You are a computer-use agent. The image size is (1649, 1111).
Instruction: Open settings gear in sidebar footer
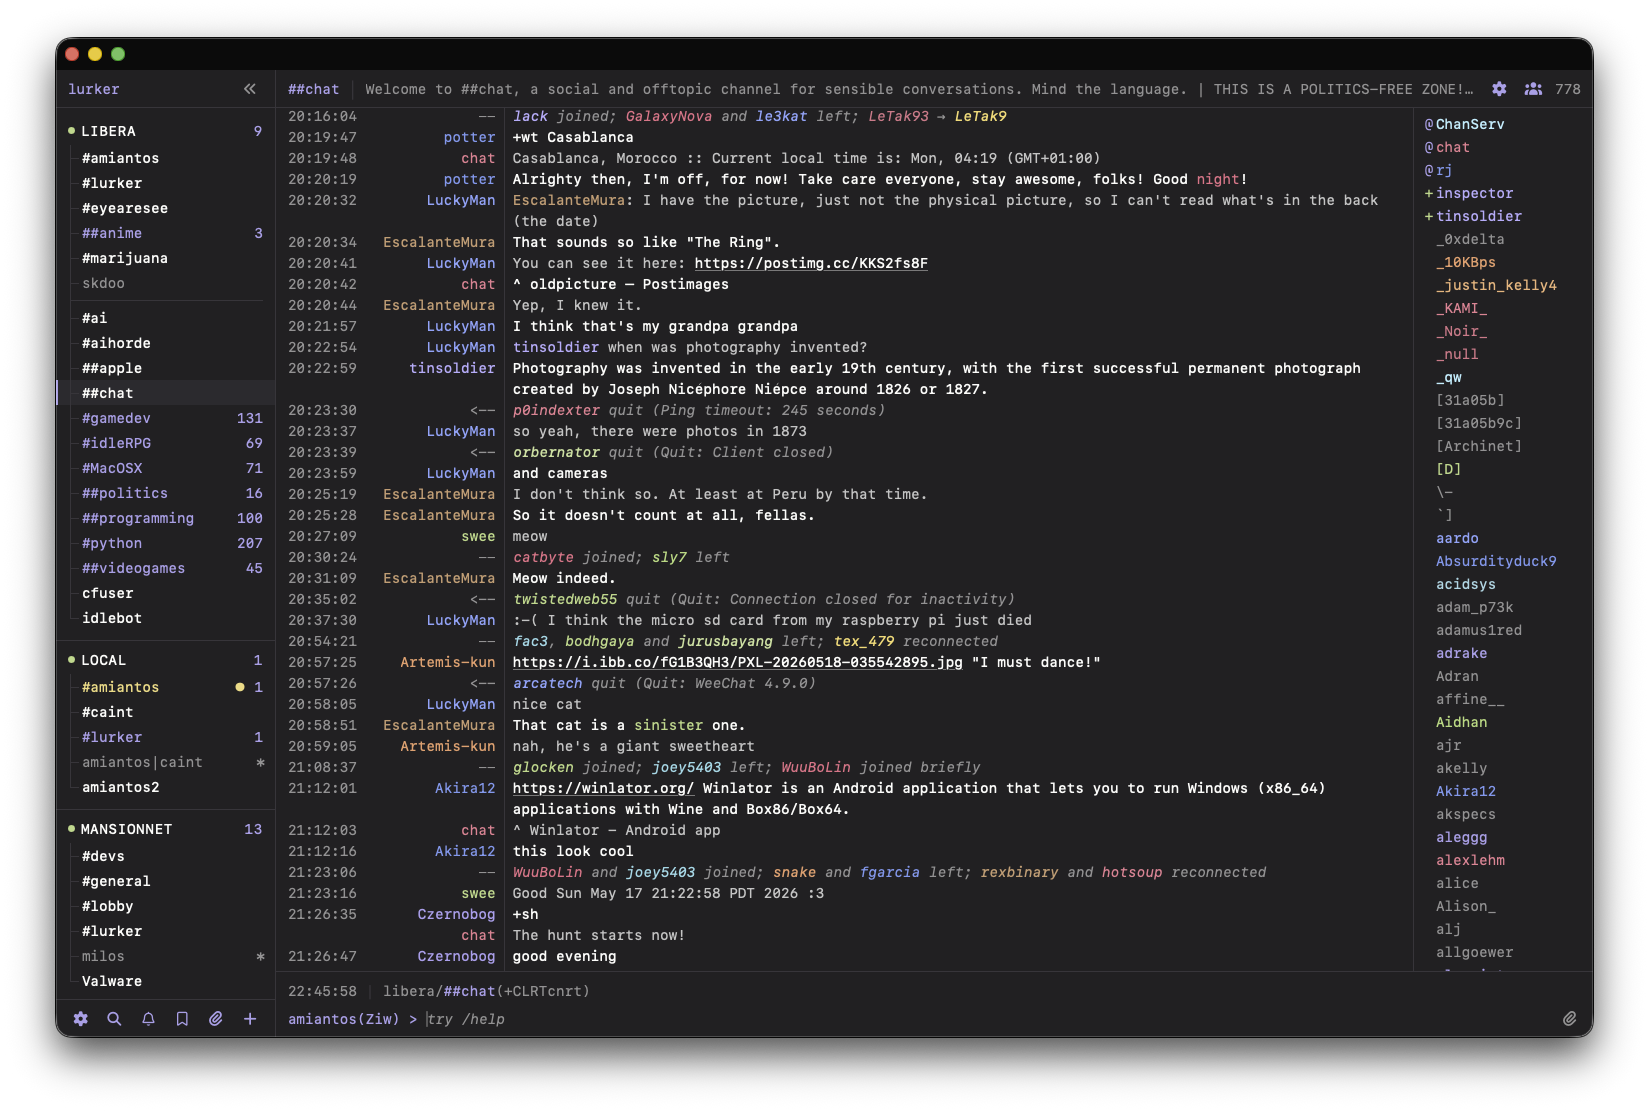click(x=81, y=1019)
